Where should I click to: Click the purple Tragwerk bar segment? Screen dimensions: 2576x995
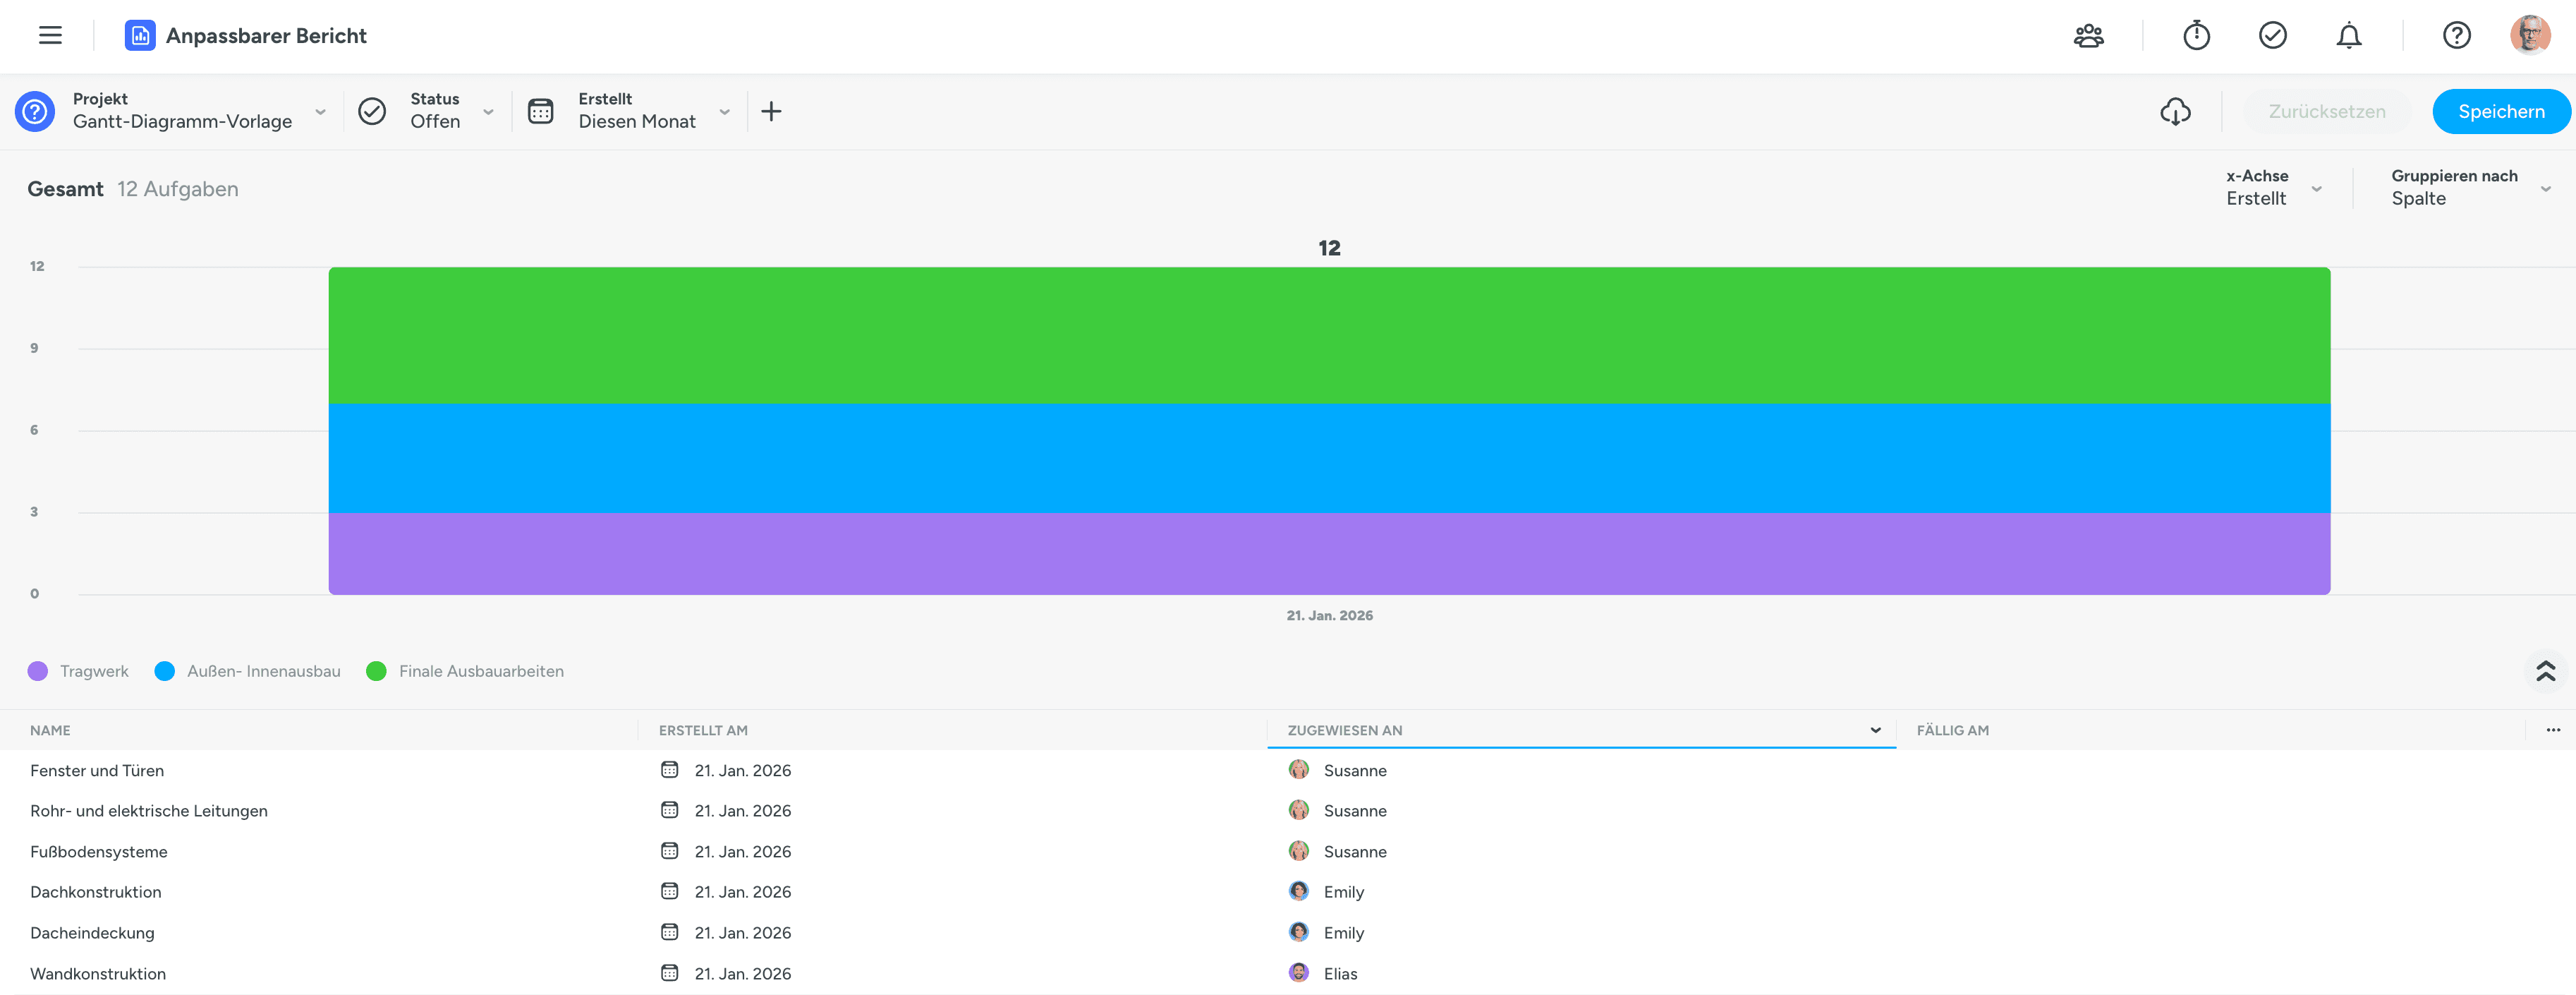point(1328,553)
